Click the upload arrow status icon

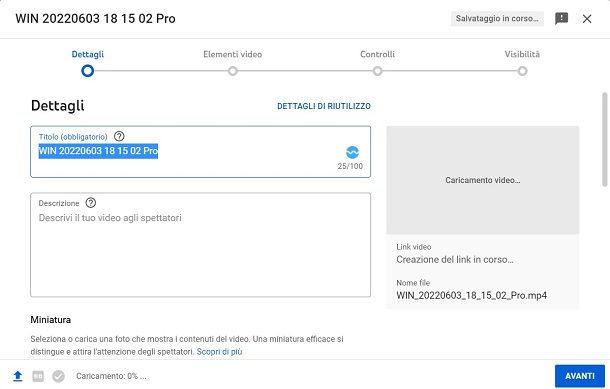click(18, 376)
